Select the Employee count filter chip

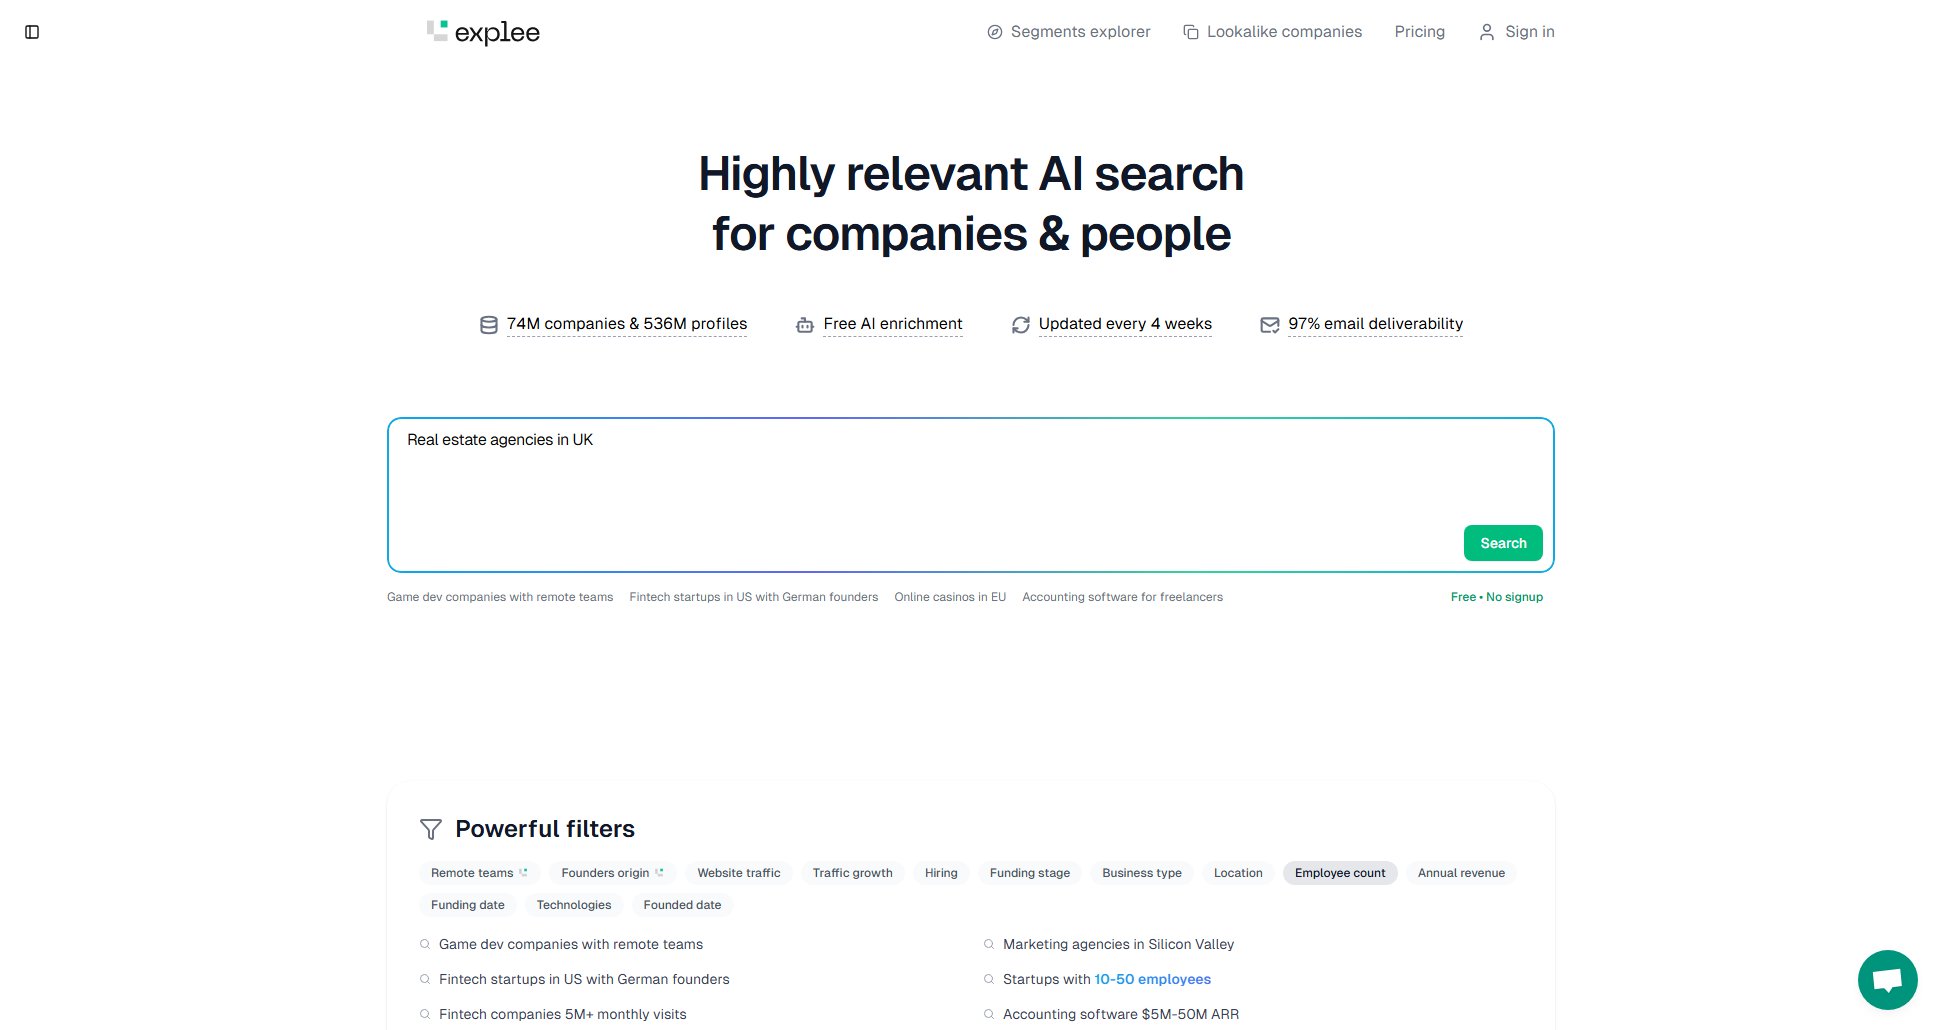point(1339,873)
